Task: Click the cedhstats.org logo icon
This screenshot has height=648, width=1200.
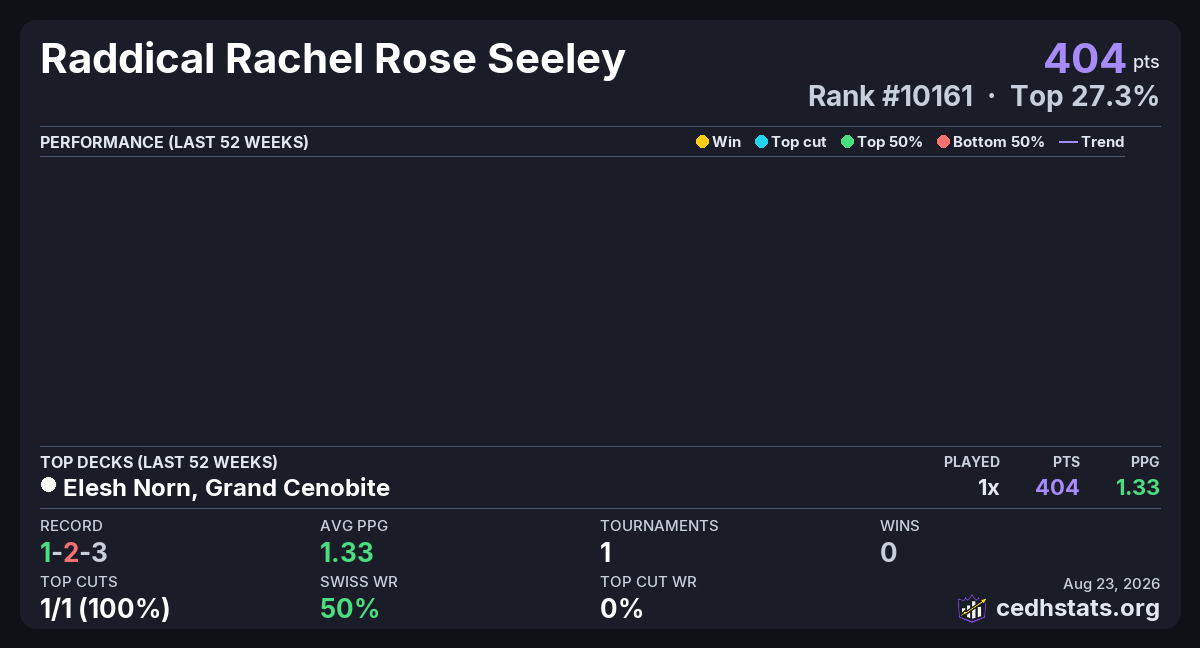Action: click(972, 607)
